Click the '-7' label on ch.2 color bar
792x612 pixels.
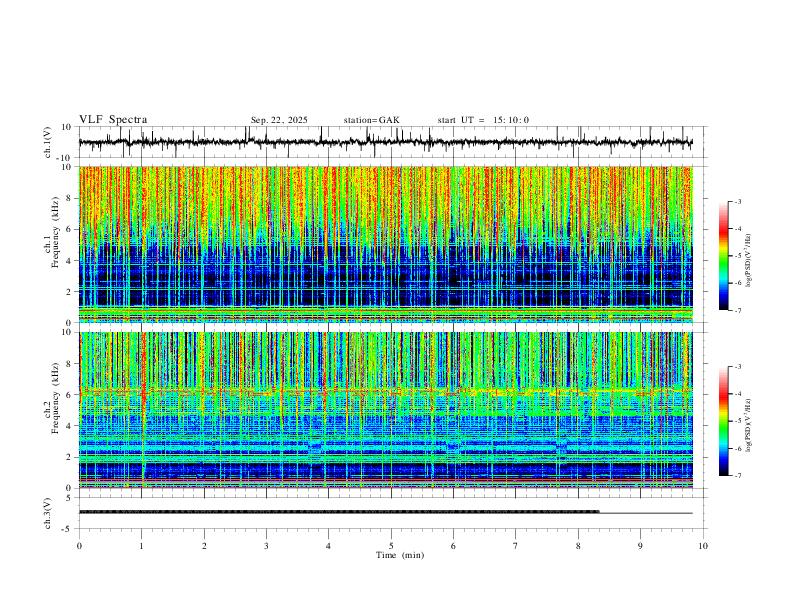(x=737, y=475)
